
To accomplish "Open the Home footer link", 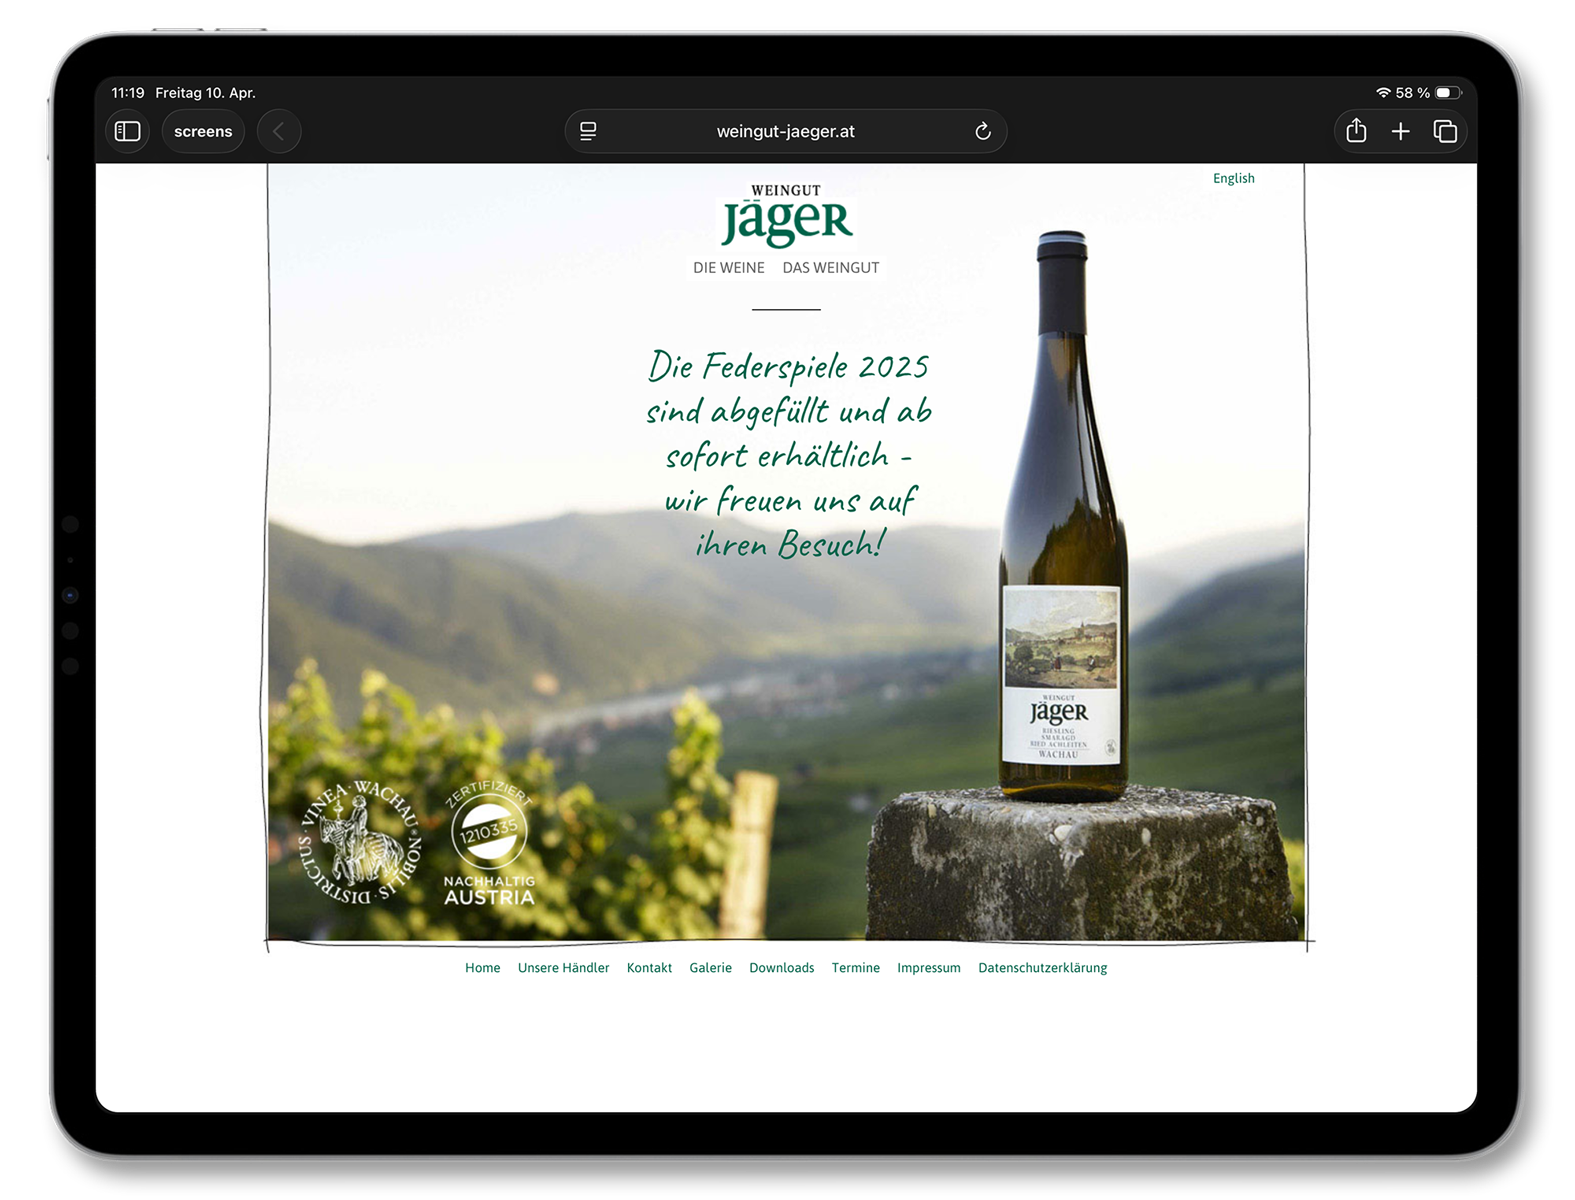I will point(482,968).
